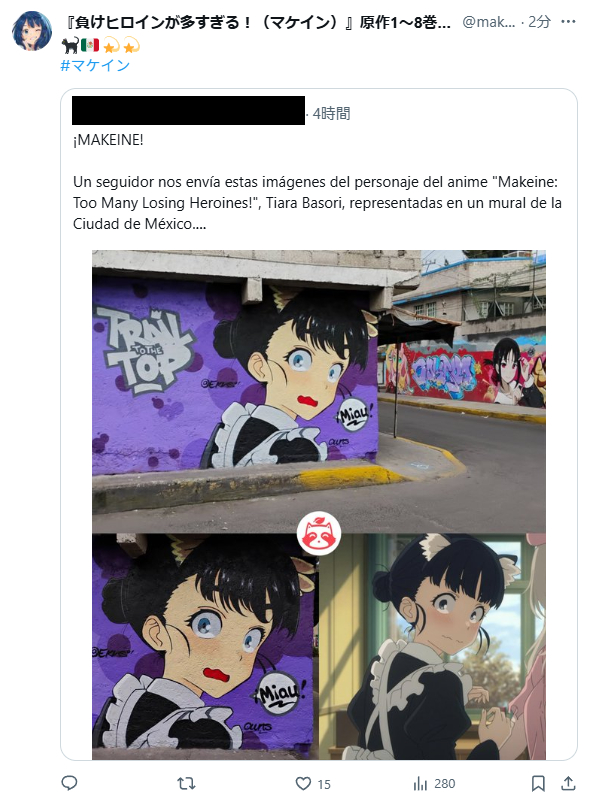Open the anime screenshot of the maid character
Viewport: 590px width, 798px height.
point(433,646)
